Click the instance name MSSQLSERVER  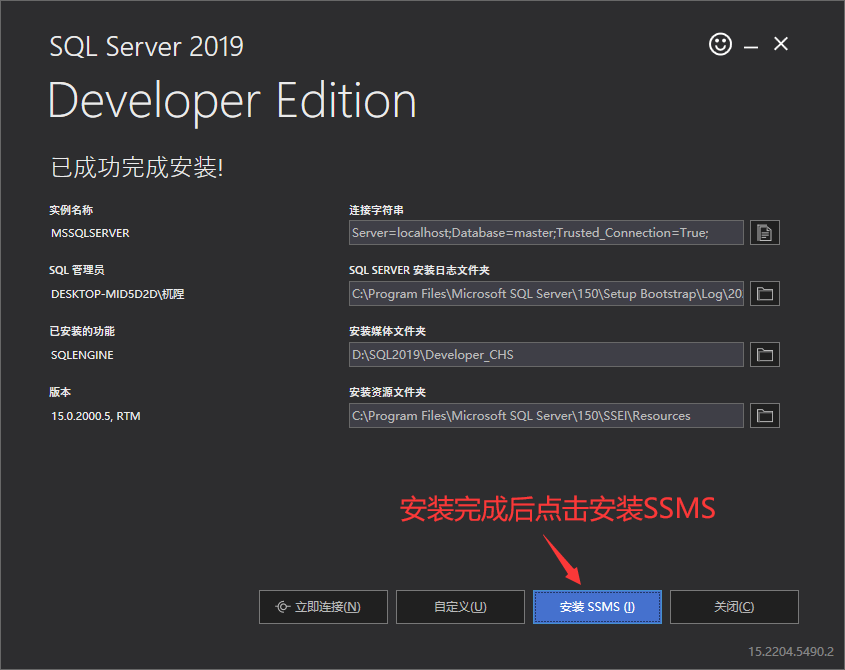click(x=90, y=233)
